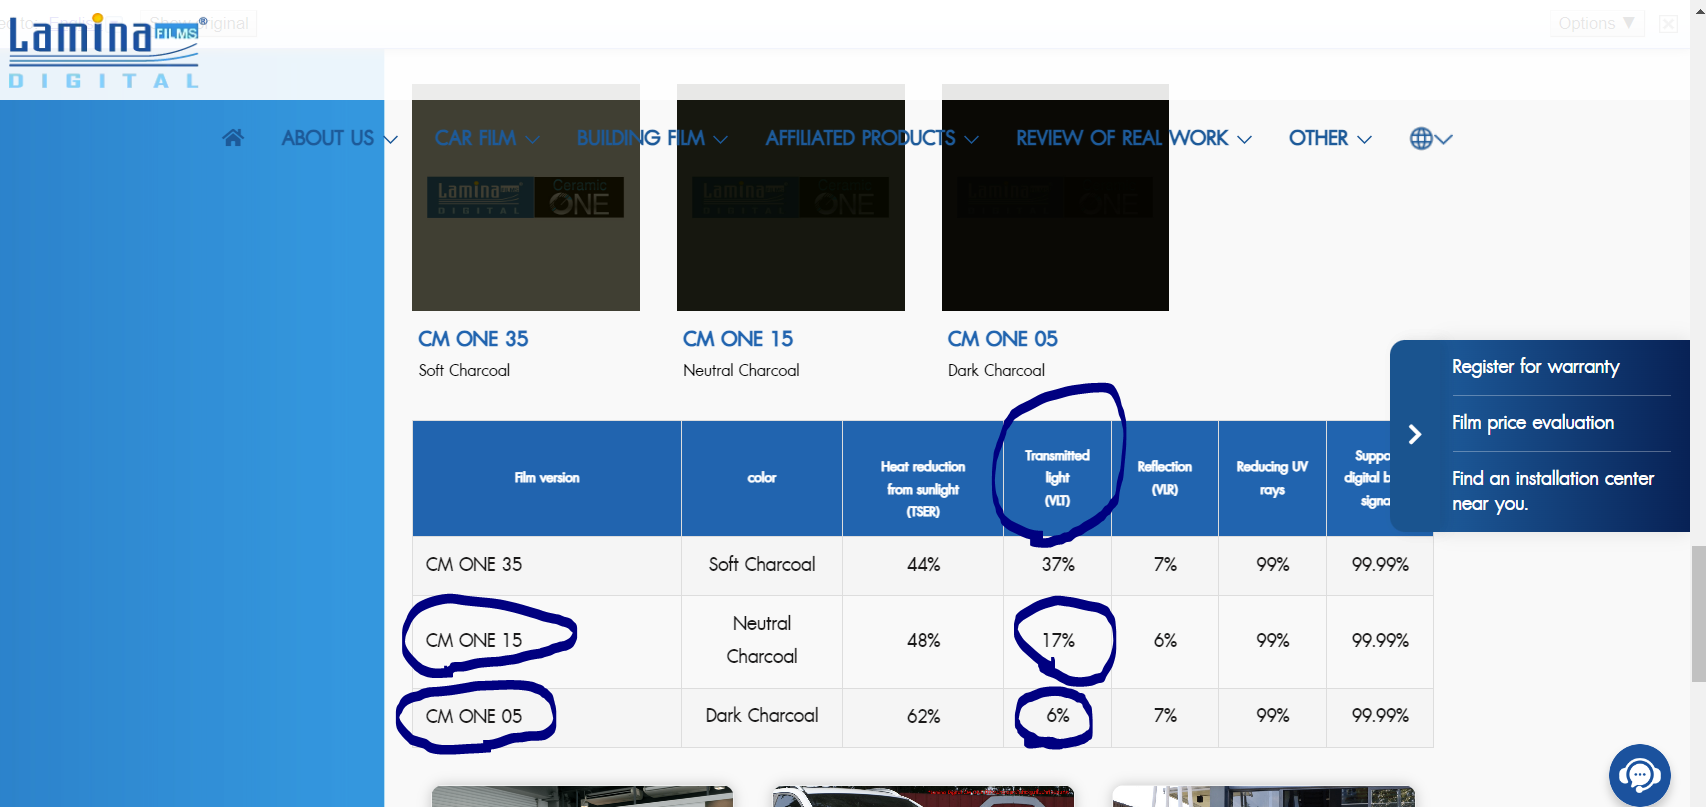Image resolution: width=1706 pixels, height=807 pixels.
Task: Select the CM ONE 05 film swatch image
Action: click(1055, 198)
